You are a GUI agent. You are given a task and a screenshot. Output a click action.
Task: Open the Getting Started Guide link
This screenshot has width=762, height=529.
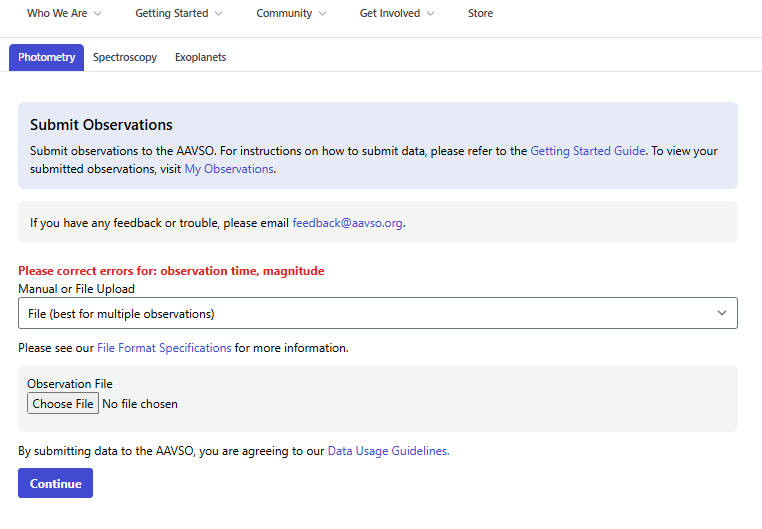pyautogui.click(x=588, y=151)
